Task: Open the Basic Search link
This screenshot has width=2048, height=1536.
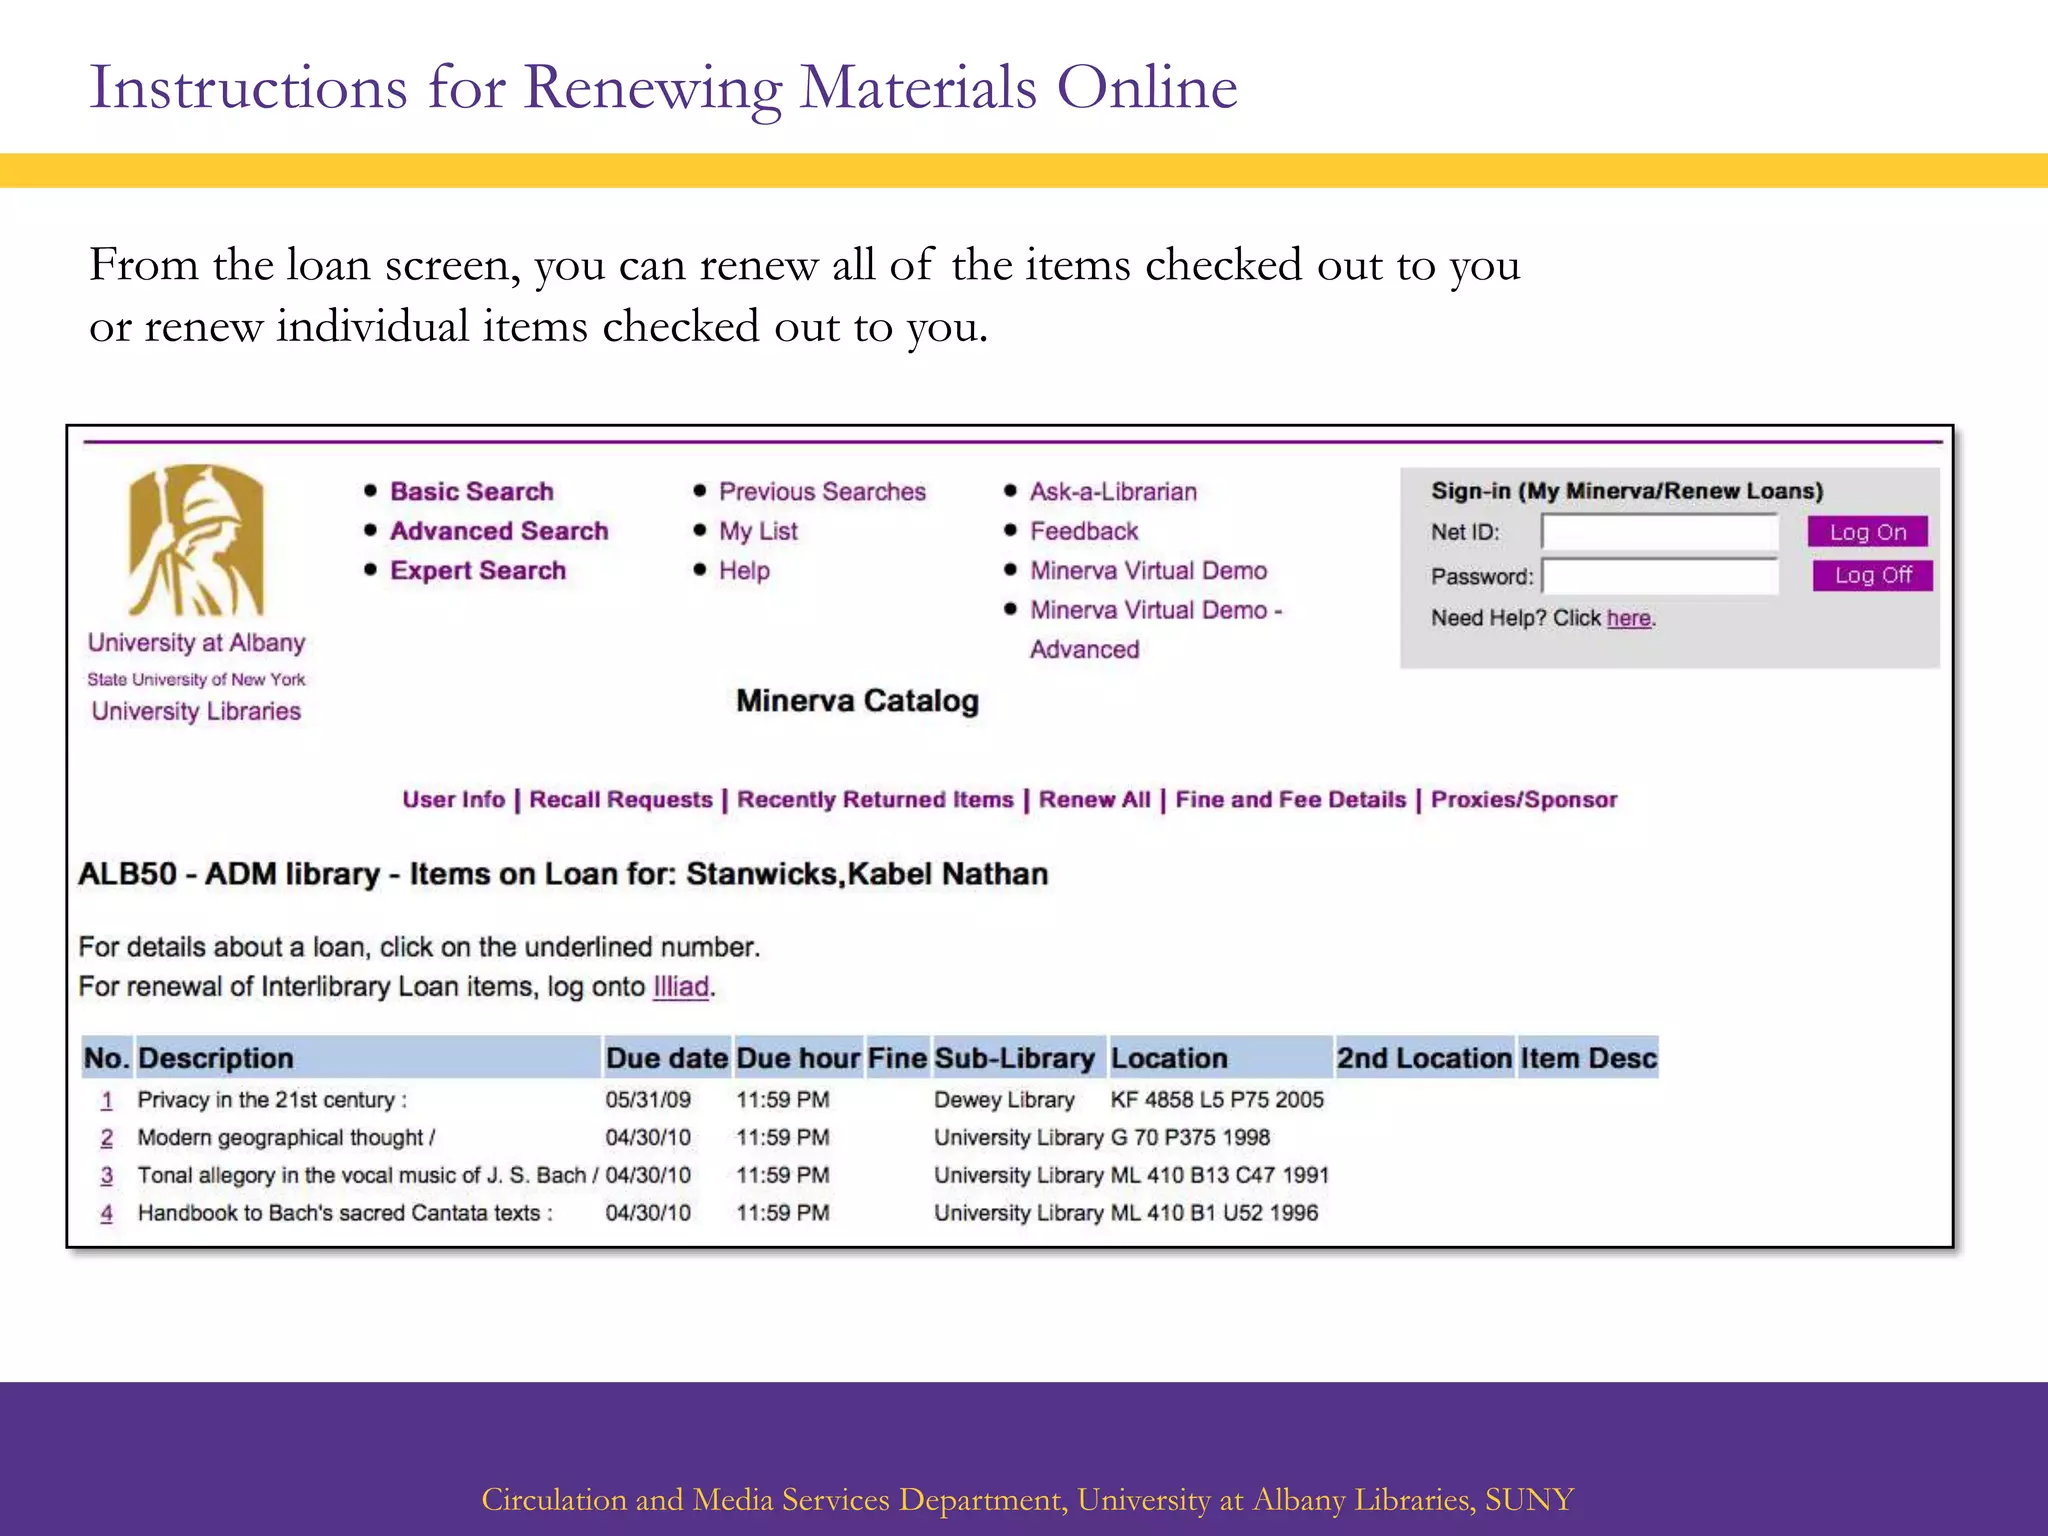Action: point(471,491)
